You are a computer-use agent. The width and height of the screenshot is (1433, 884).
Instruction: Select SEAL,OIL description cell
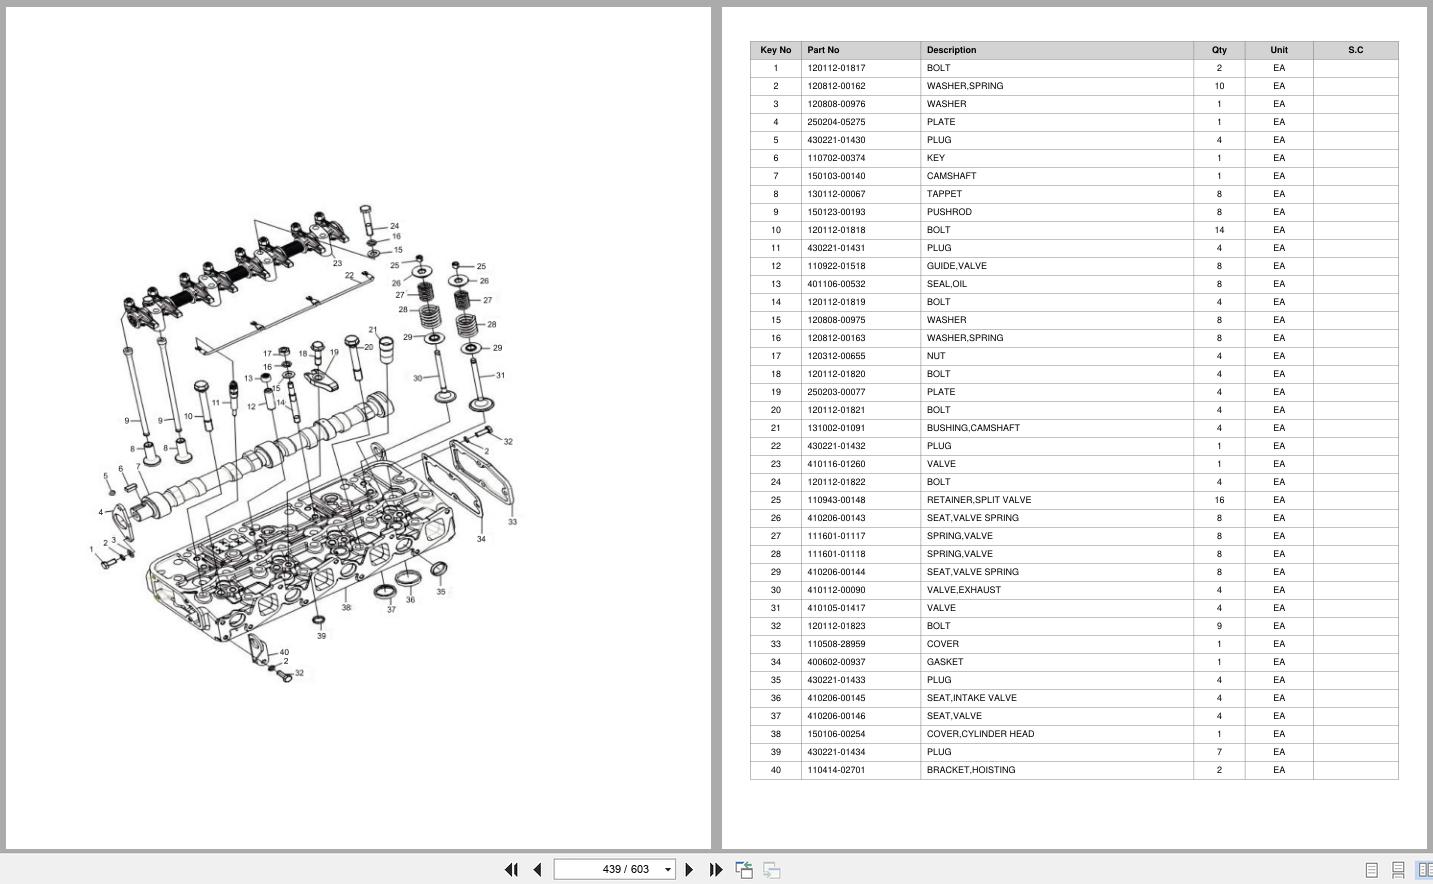click(1057, 284)
